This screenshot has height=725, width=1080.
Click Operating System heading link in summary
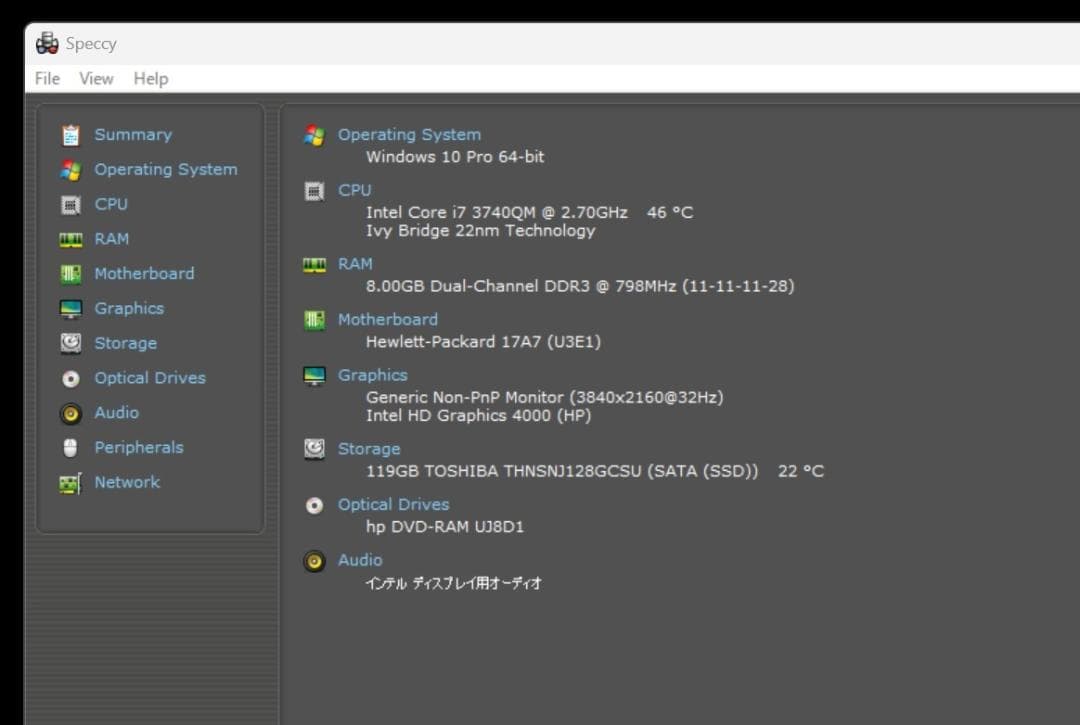click(409, 134)
